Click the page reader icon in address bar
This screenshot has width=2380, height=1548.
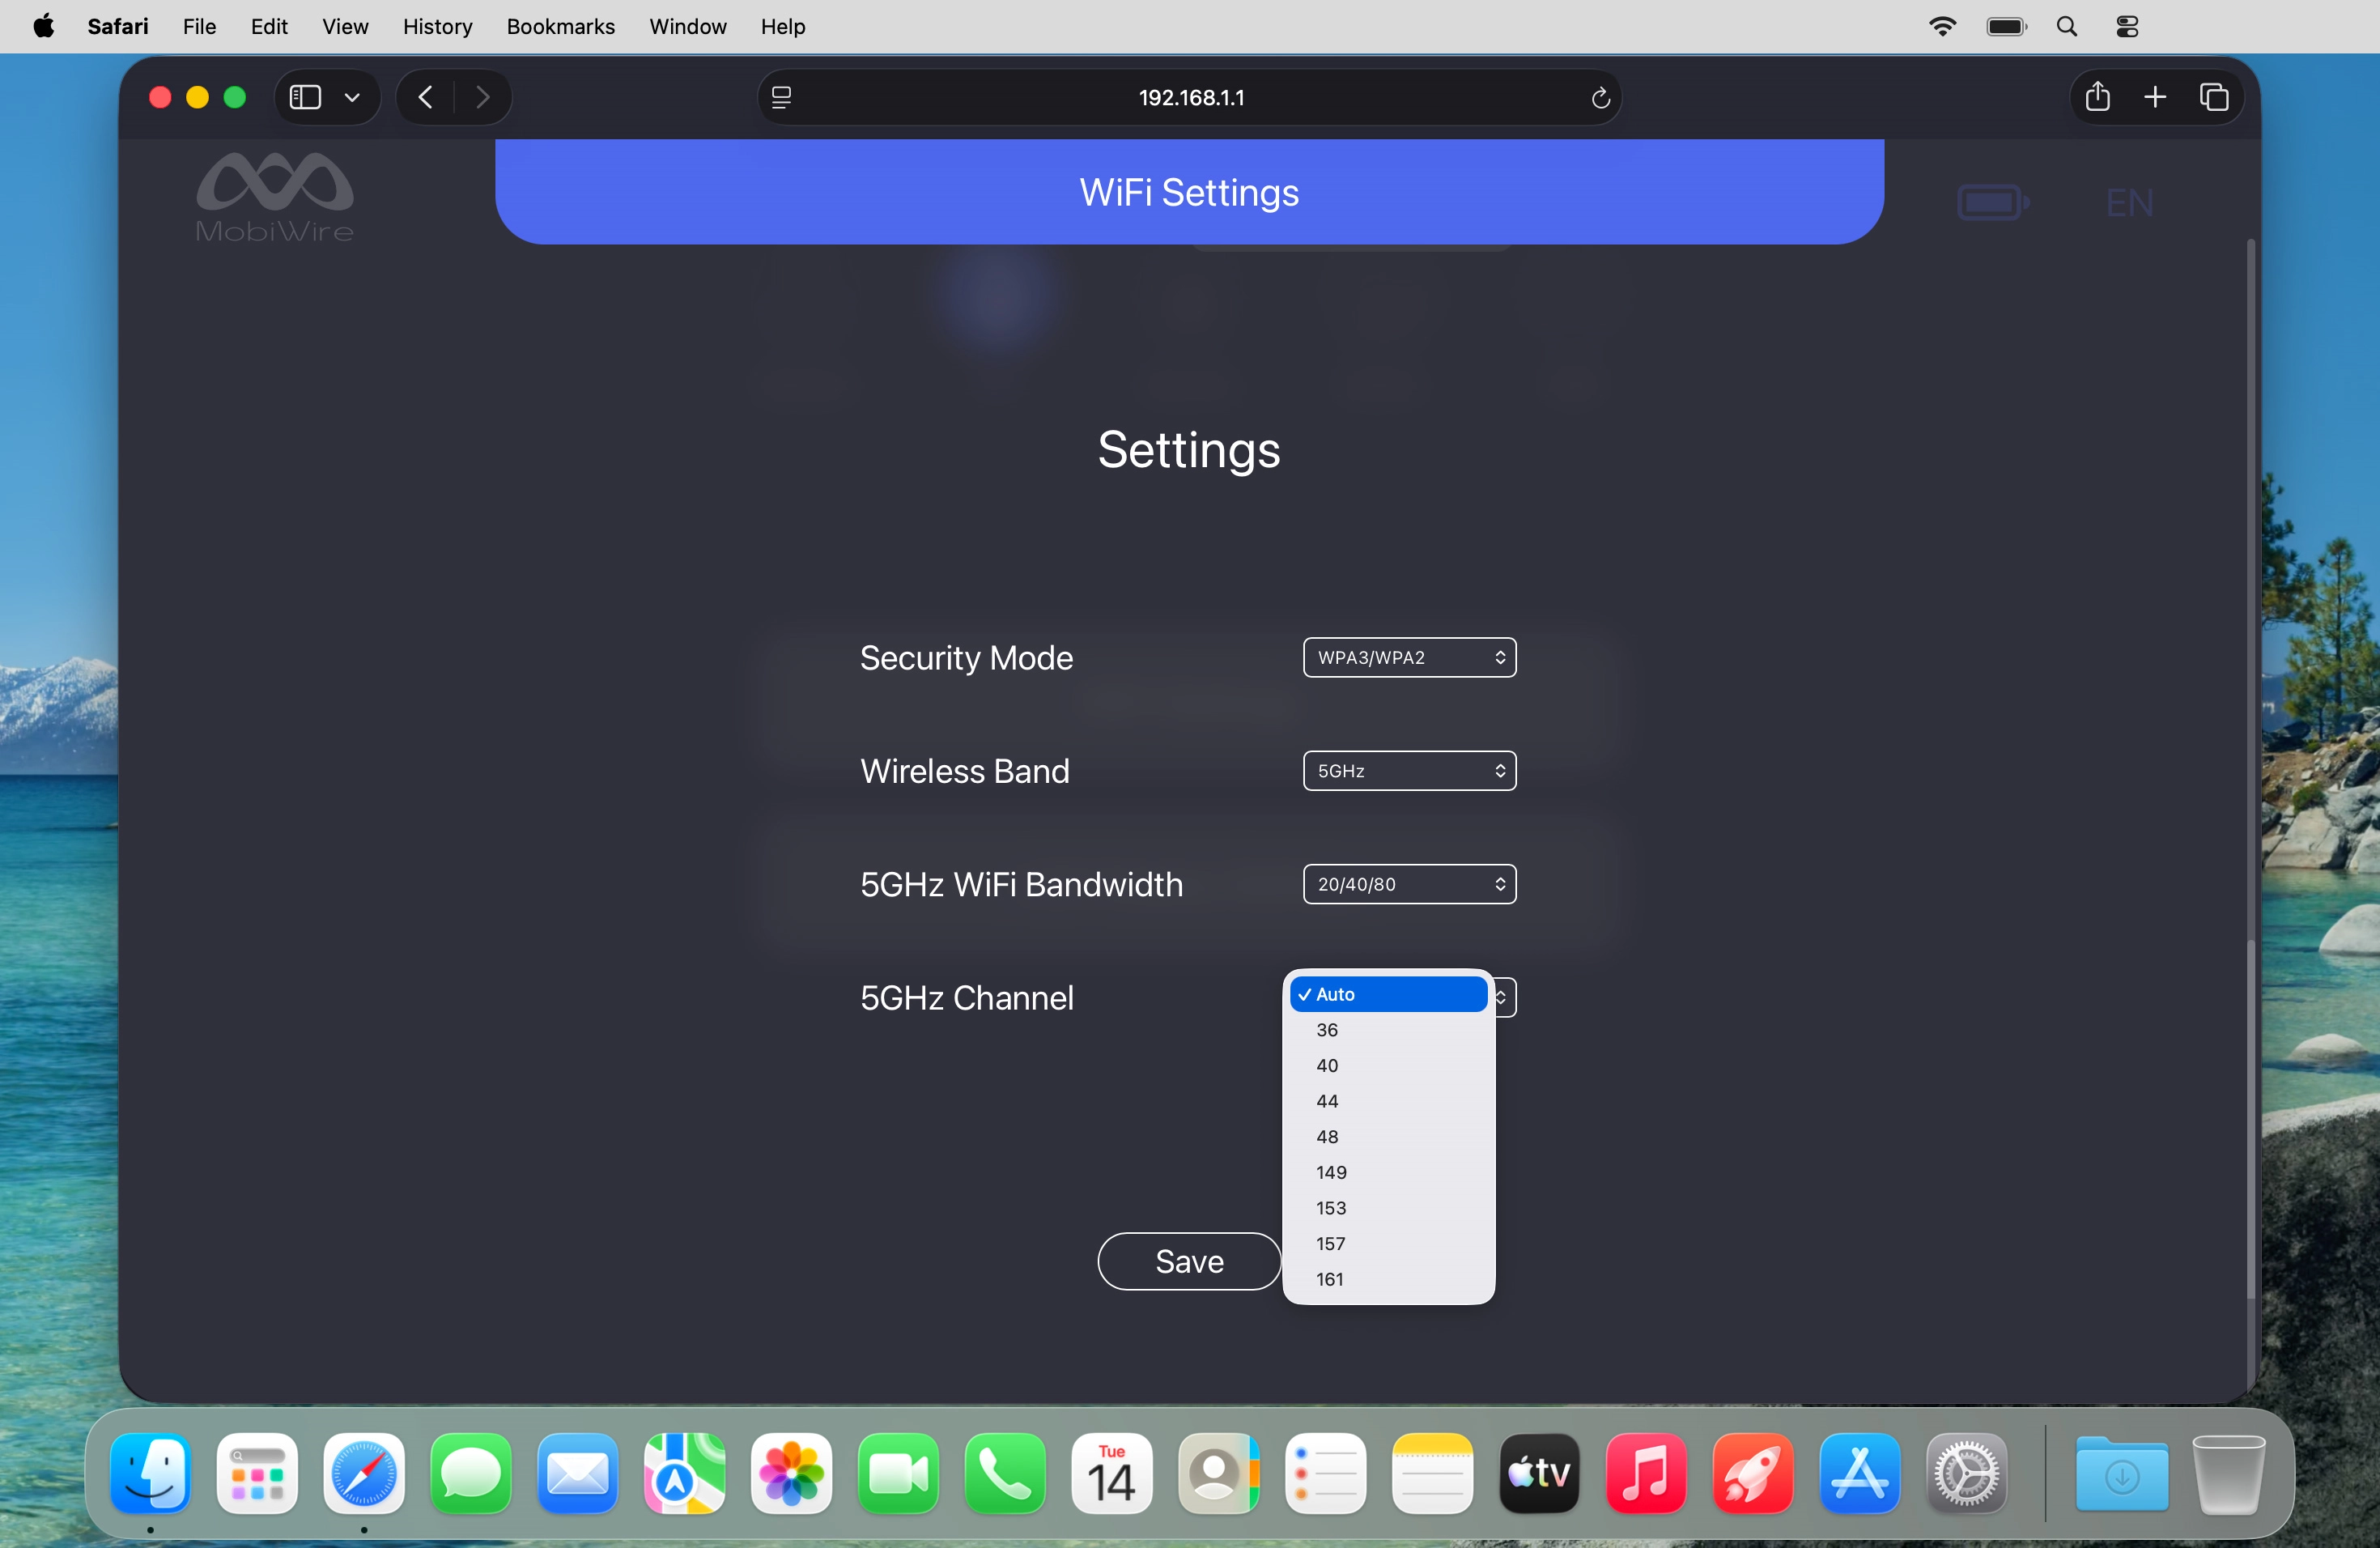click(x=782, y=97)
